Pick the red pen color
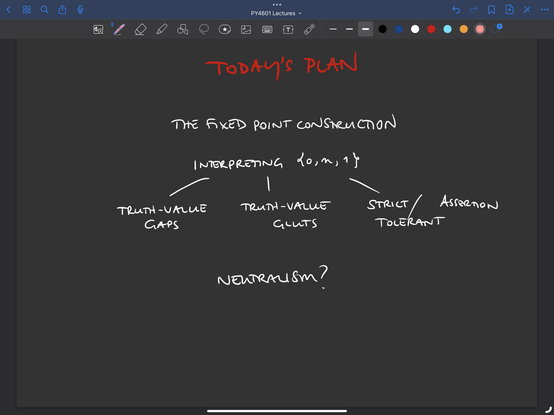554x415 pixels. click(431, 29)
